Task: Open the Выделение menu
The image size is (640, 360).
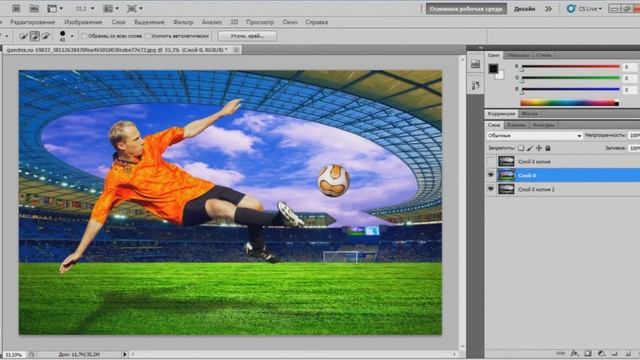Action: tap(149, 22)
